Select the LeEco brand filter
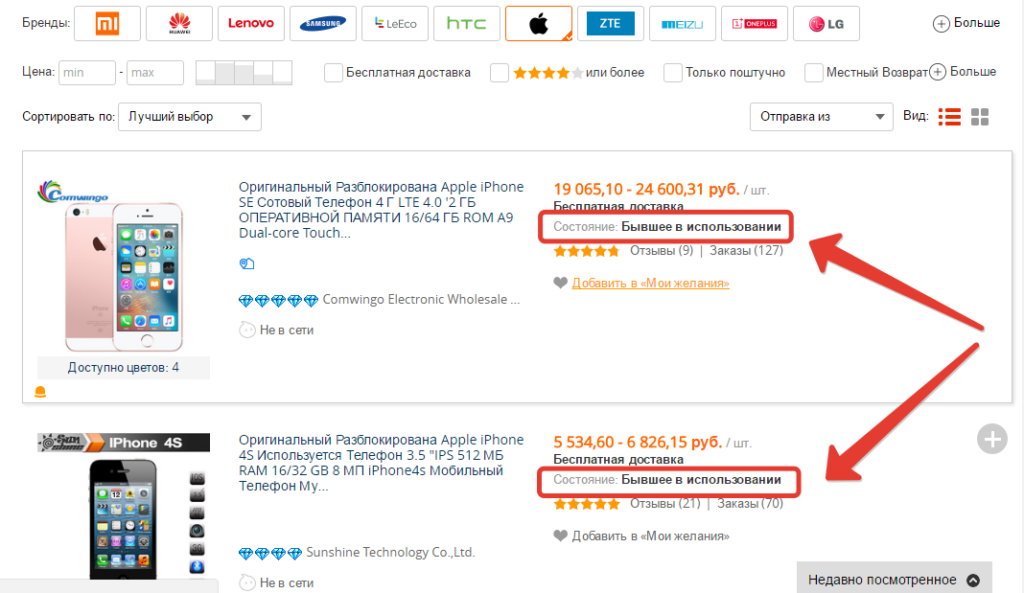 coord(394,24)
